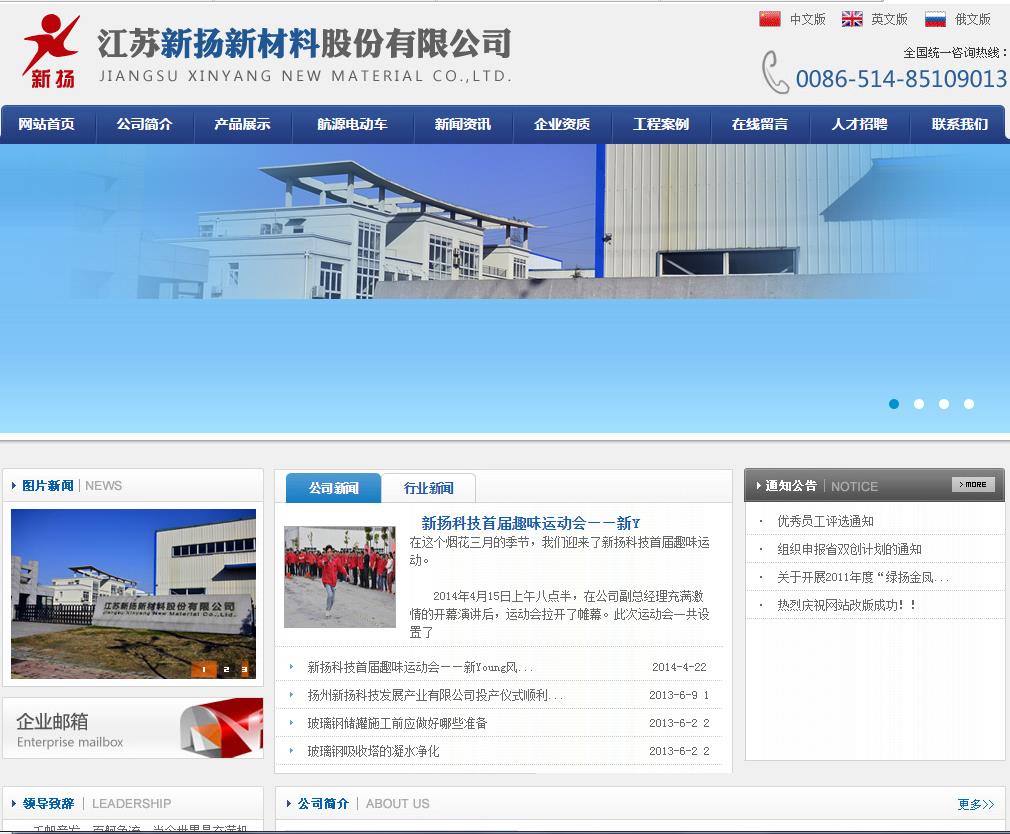Click the 公司简介 ABOUT US header arrow
Viewport: 1010px width, 834px height.
click(x=289, y=804)
